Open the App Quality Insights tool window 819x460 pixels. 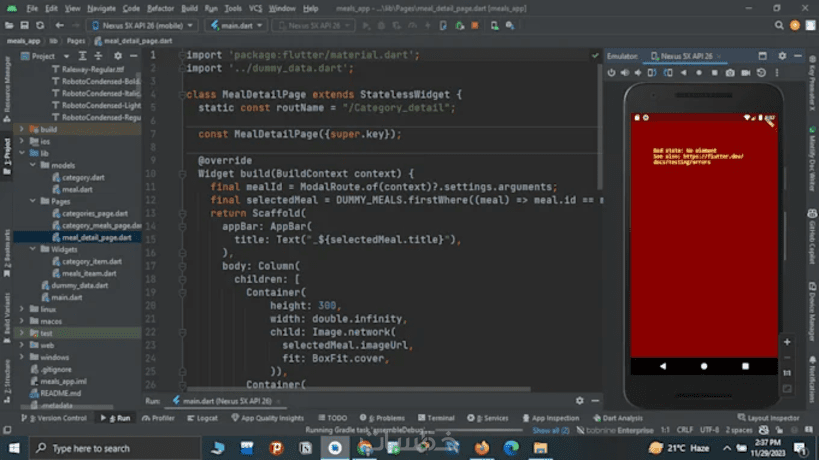click(x=267, y=418)
